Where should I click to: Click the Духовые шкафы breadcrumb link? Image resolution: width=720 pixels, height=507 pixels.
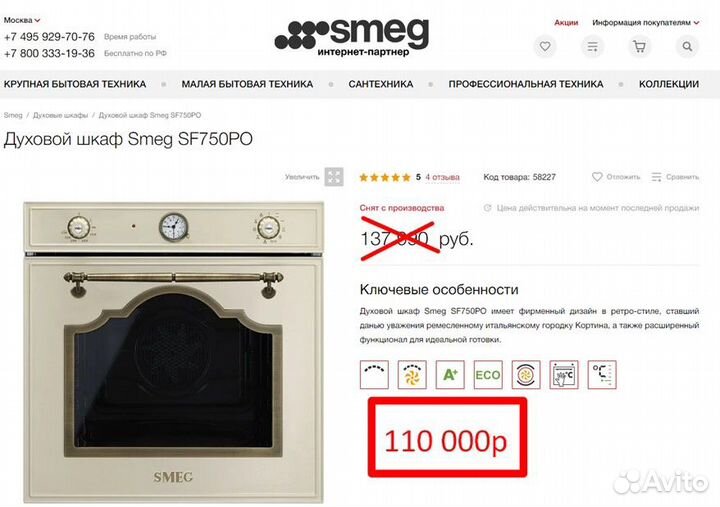(60, 115)
